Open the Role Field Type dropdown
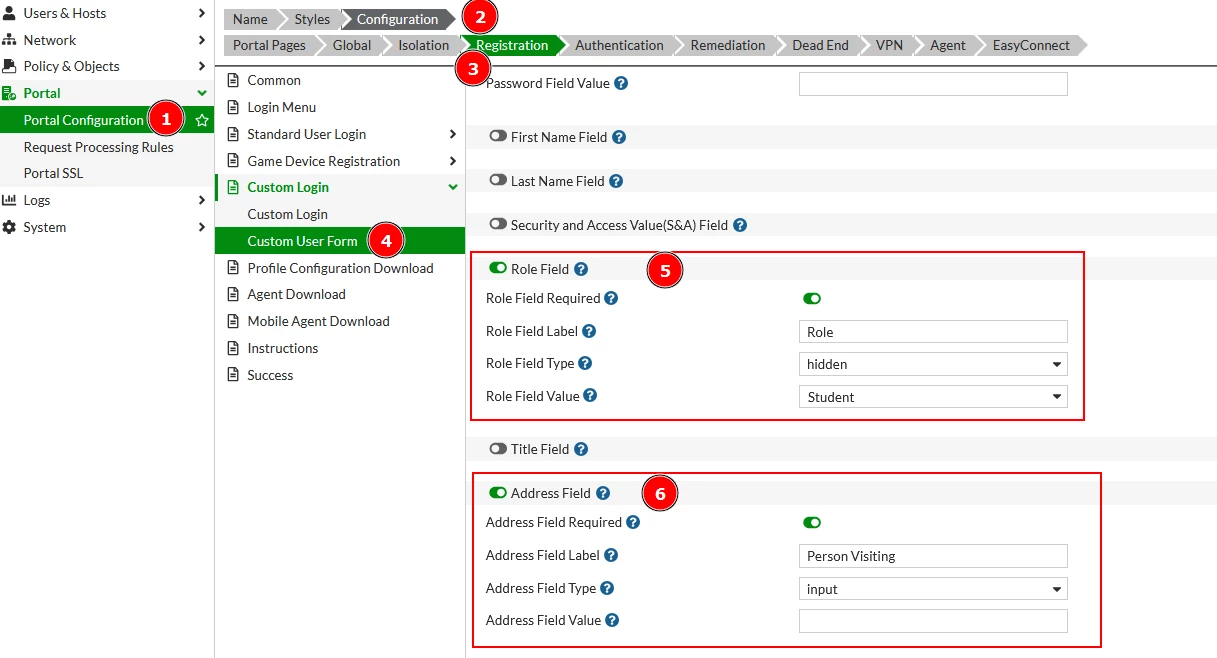1217x658 pixels. pyautogui.click(x=933, y=364)
